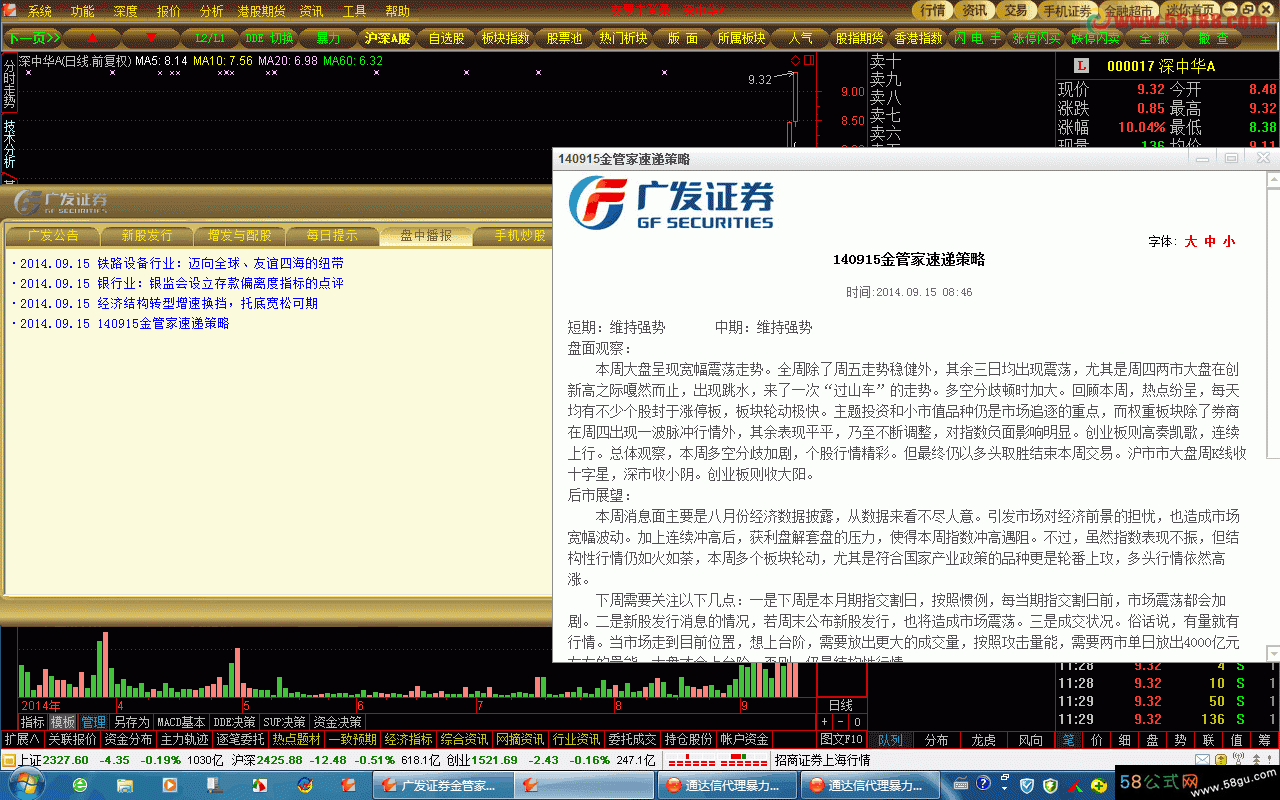Open the 工具 menu
1280x800 pixels.
[x=354, y=11]
